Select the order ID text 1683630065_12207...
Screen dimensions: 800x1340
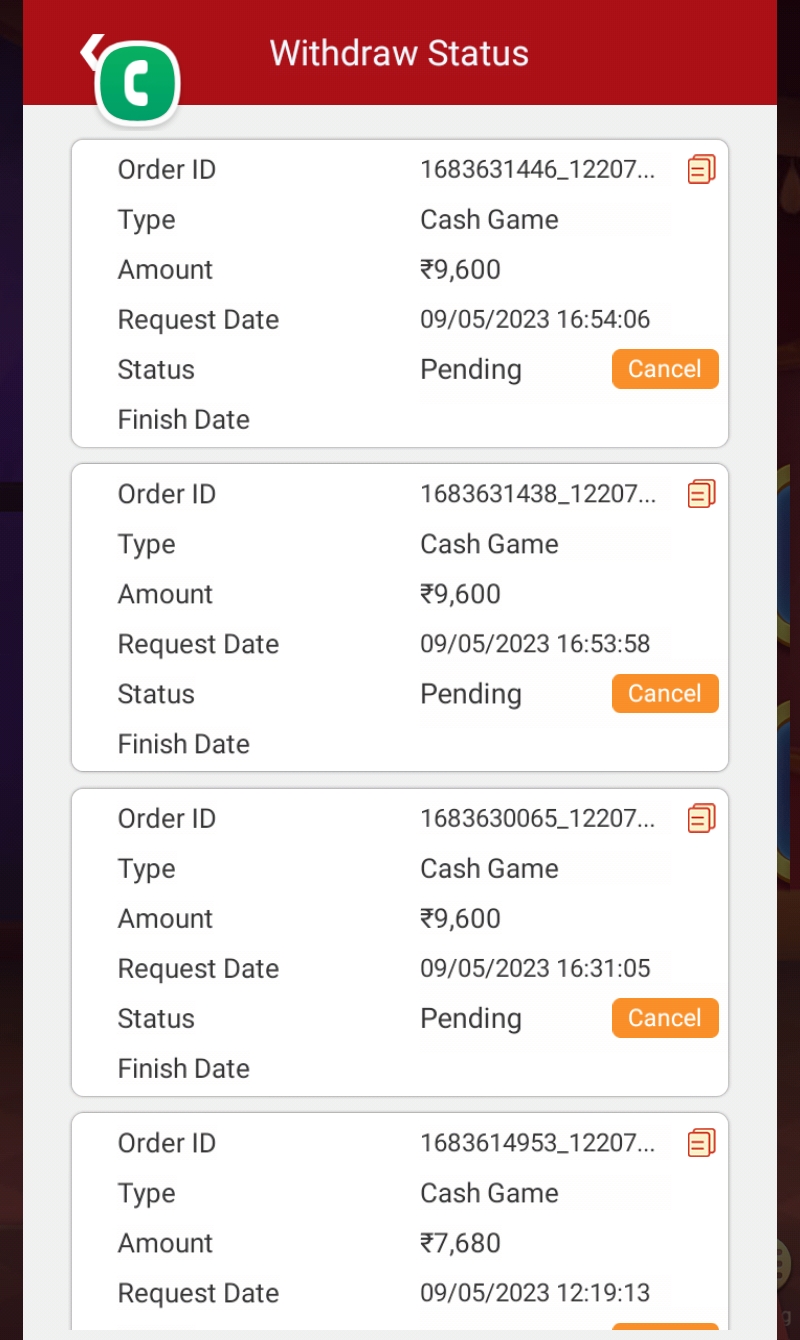click(537, 819)
